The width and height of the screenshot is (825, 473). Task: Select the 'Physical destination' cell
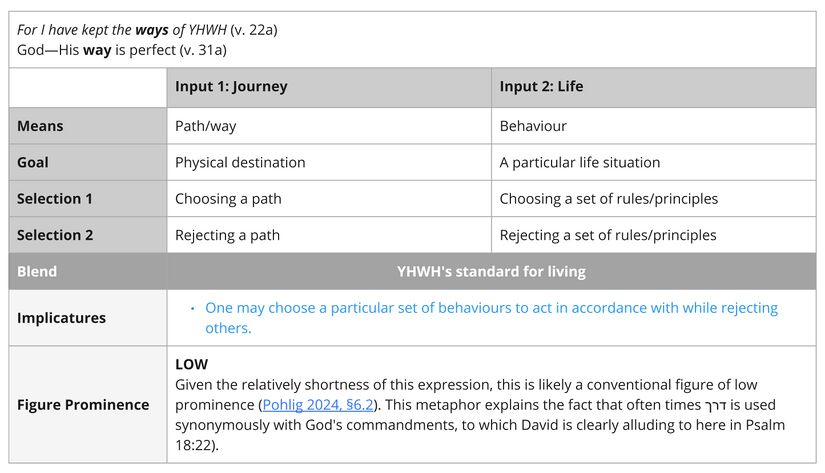click(240, 162)
